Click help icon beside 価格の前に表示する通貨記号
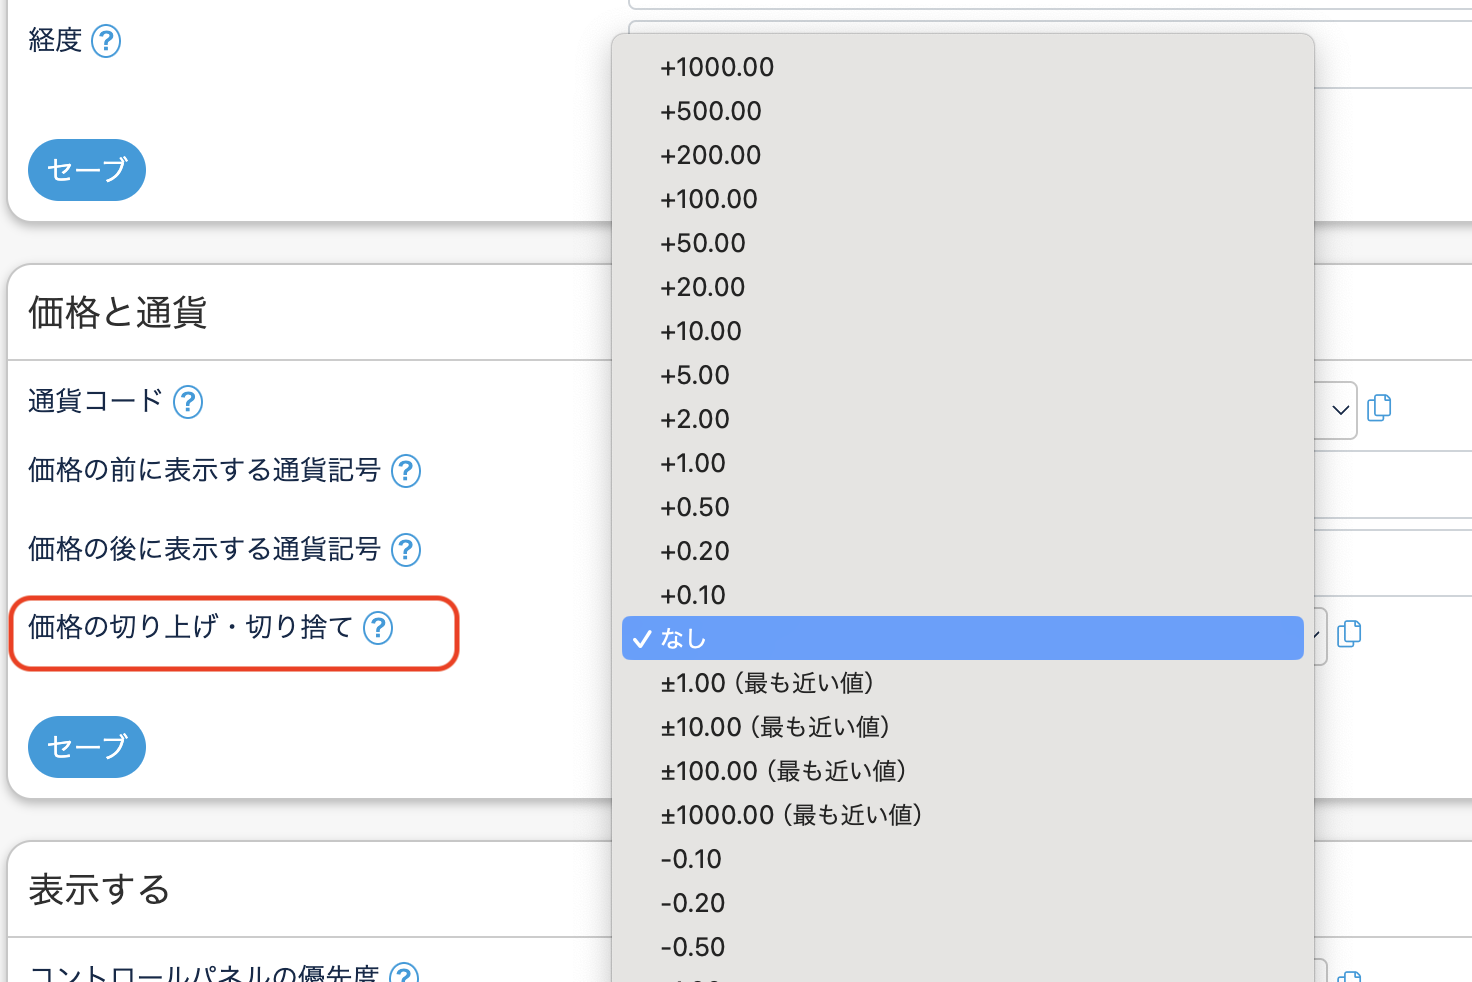The height and width of the screenshot is (982, 1472). click(x=406, y=471)
